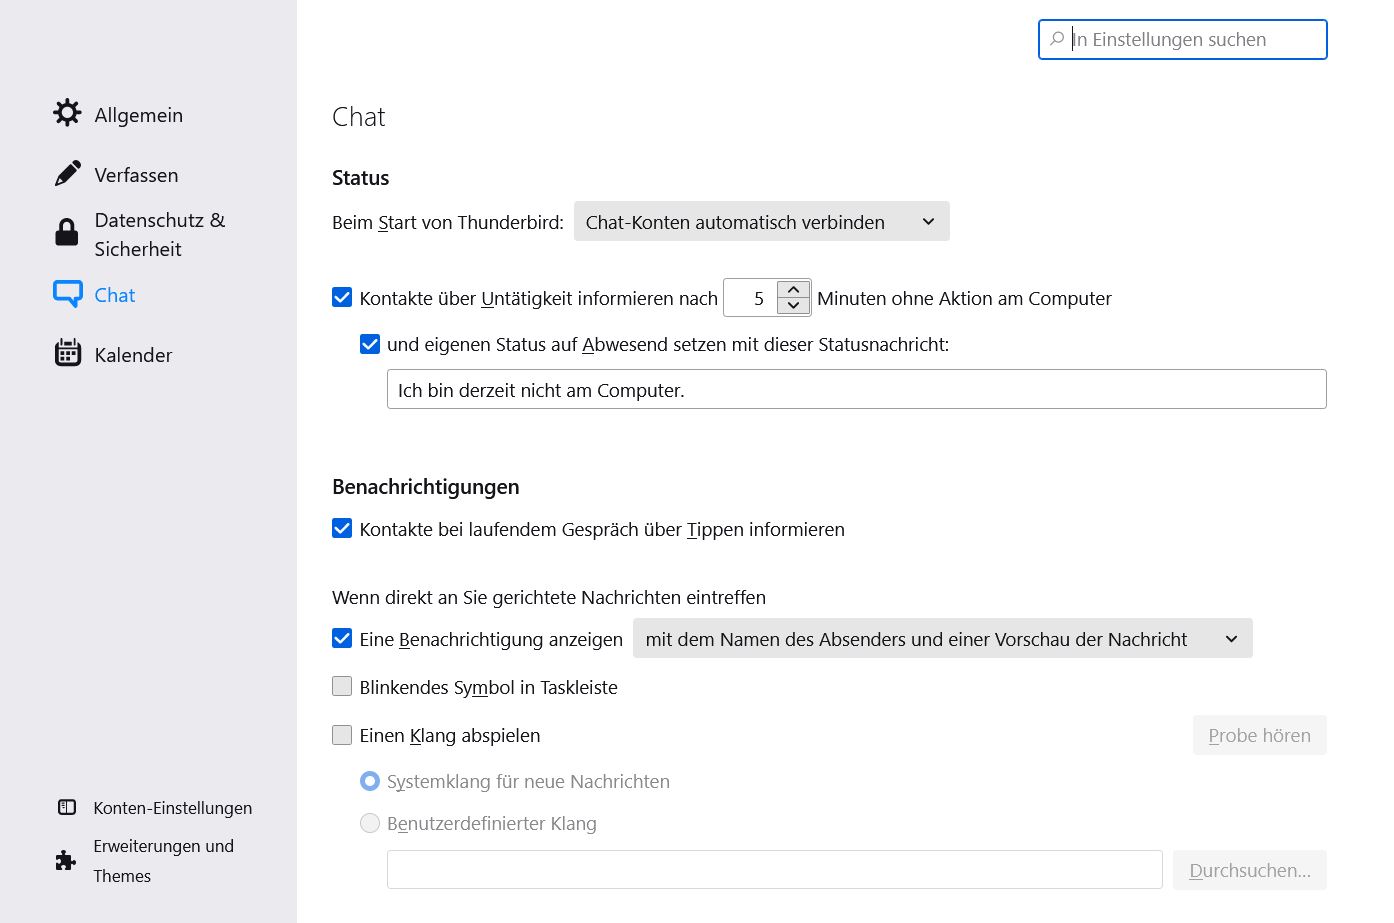Click the Allgemein gear icon
The image size is (1394, 923).
pos(67,113)
